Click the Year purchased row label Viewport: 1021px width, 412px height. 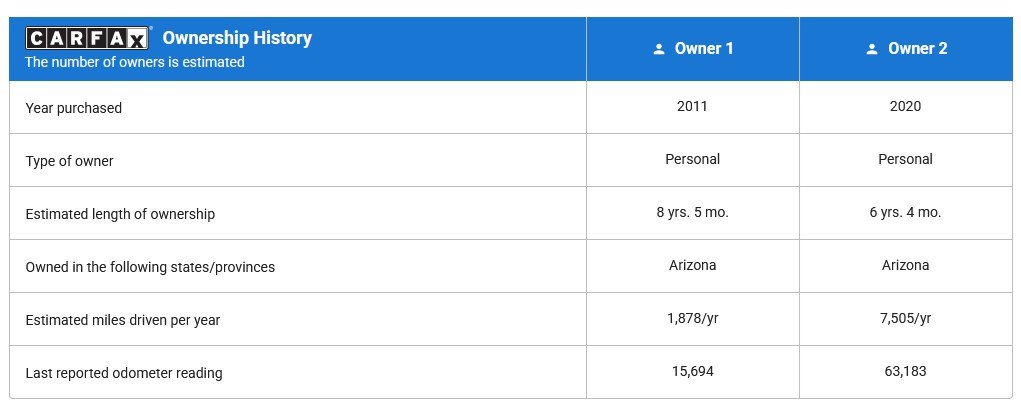click(x=74, y=108)
